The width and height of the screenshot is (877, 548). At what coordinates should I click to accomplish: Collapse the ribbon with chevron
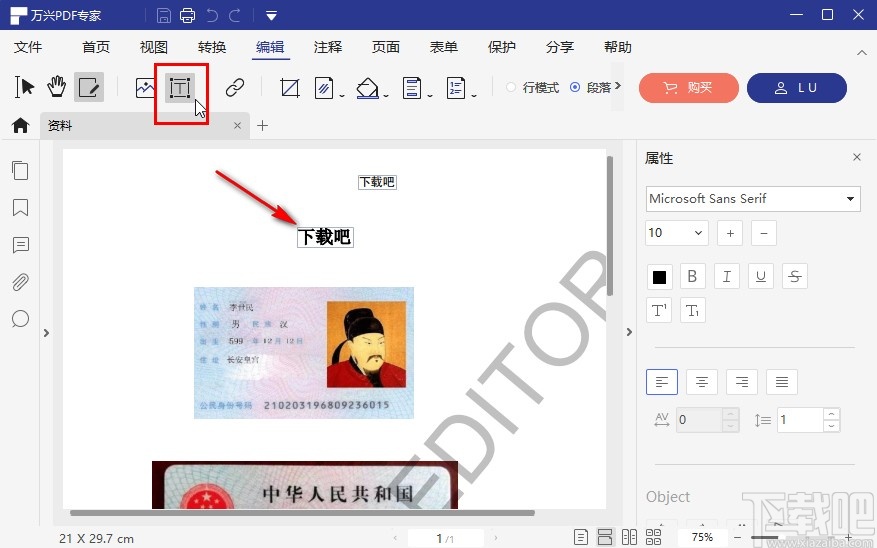[x=861, y=53]
